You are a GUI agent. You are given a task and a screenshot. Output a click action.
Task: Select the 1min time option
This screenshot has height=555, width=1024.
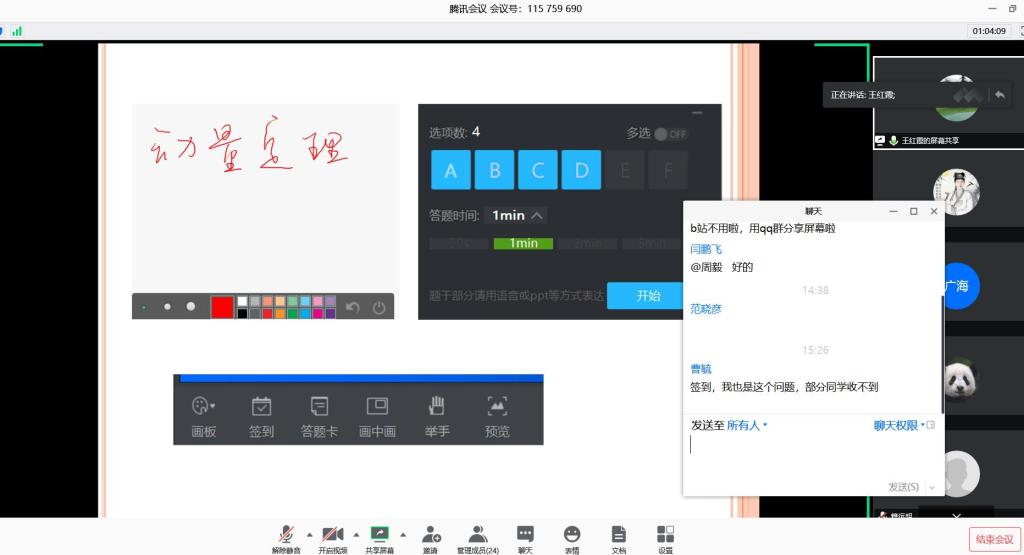pyautogui.click(x=523, y=243)
